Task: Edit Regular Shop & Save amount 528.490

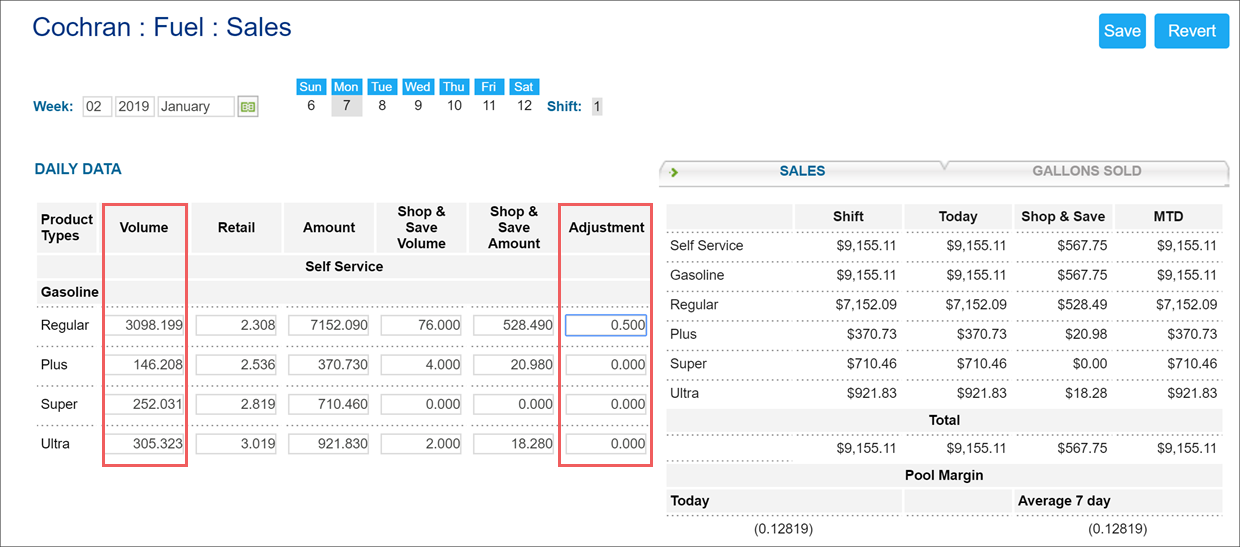Action: (x=515, y=325)
